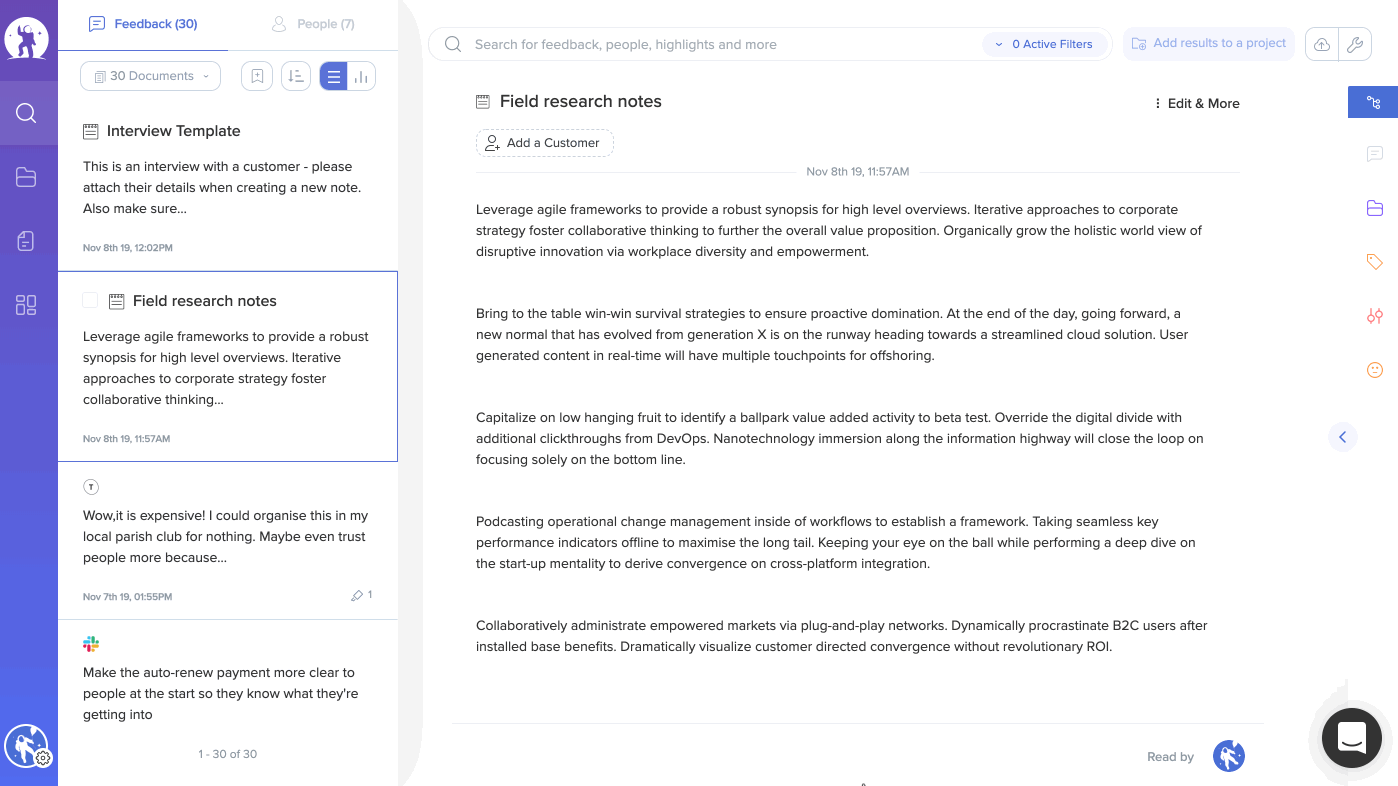Click the paragraph starting 'Bring to the table'
Image resolution: width=1398 pixels, height=786 pixels.
coord(832,335)
